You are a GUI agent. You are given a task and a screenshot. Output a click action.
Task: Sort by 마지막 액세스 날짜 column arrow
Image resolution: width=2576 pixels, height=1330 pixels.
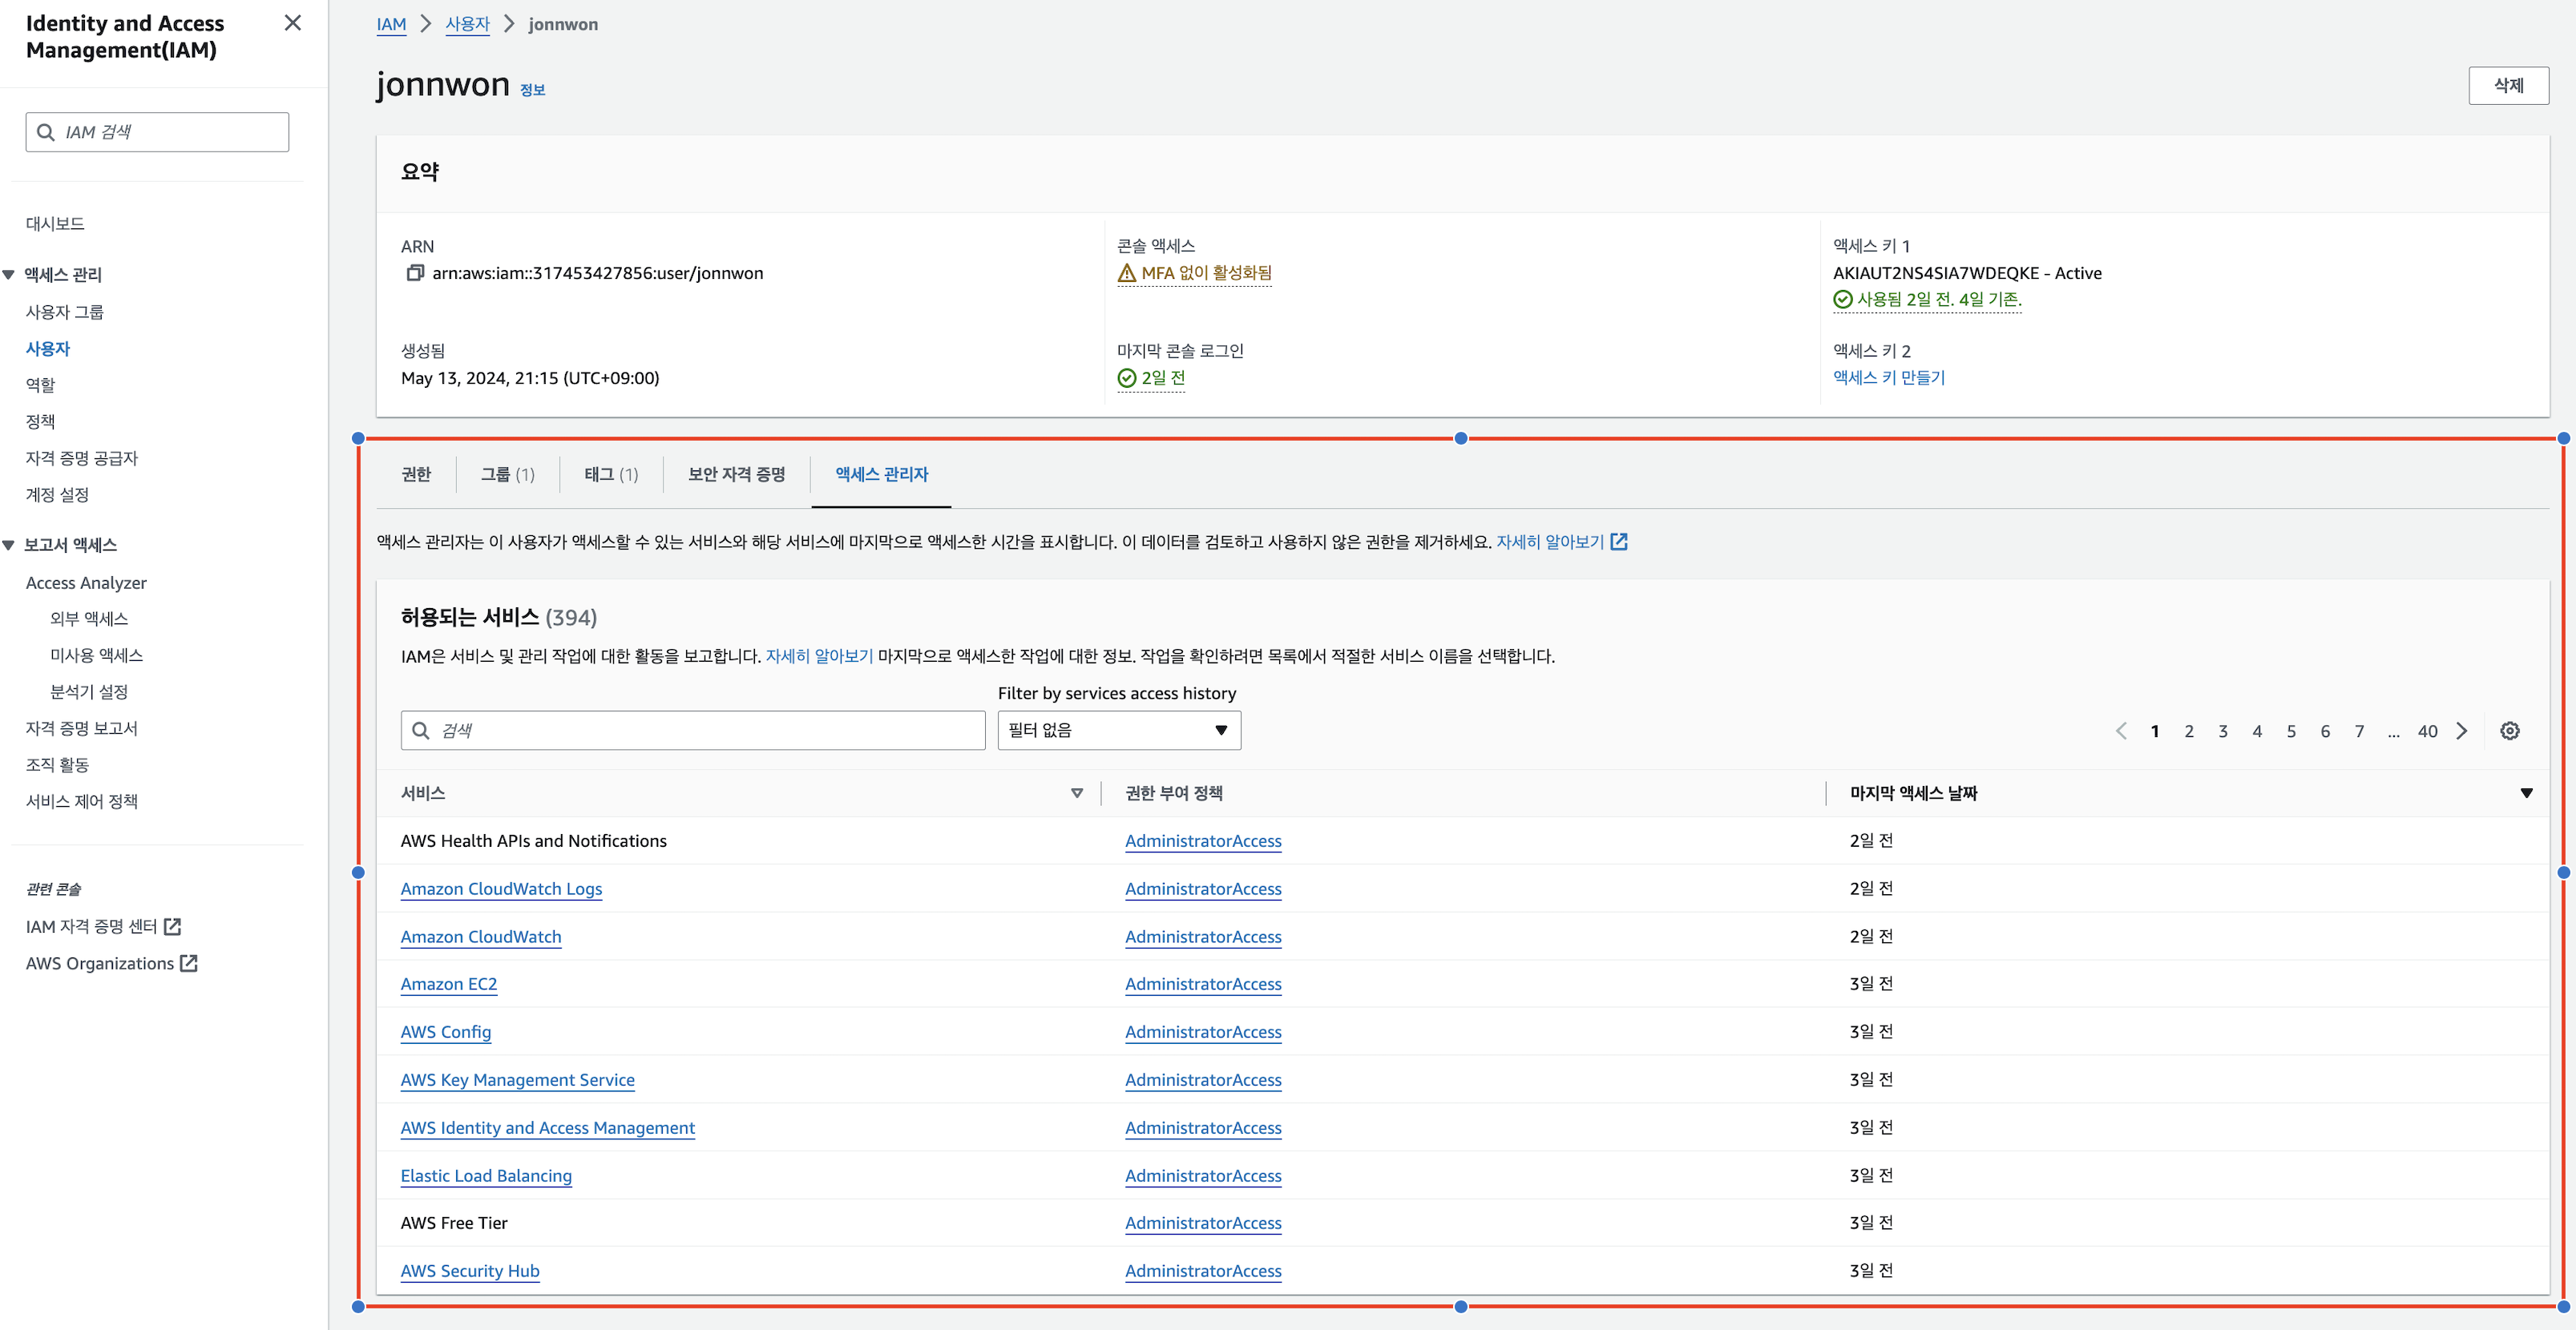click(x=2526, y=793)
